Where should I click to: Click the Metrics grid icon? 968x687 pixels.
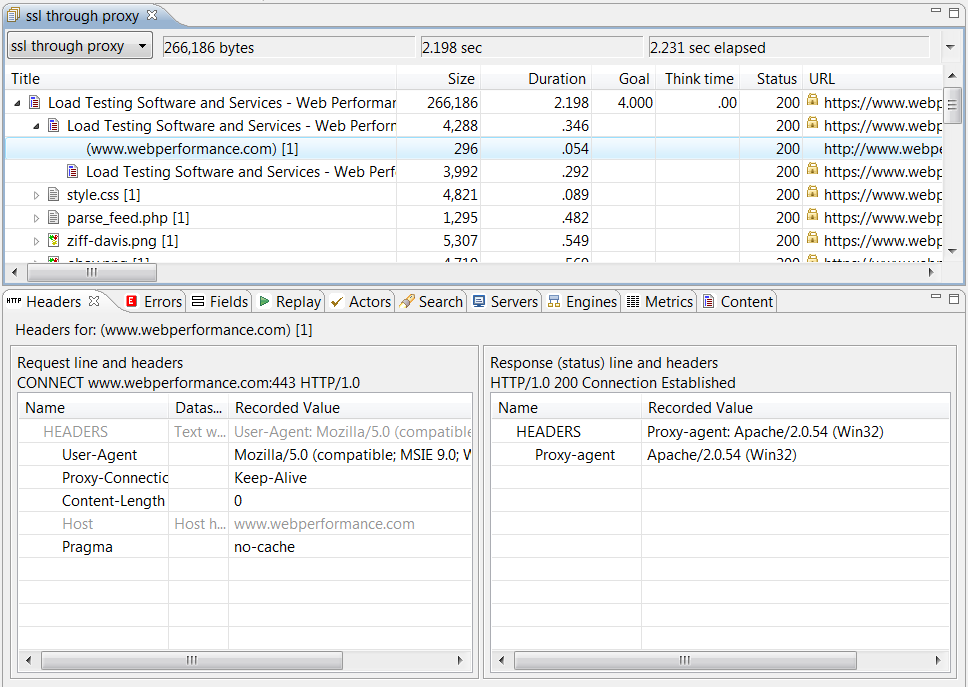click(x=633, y=302)
